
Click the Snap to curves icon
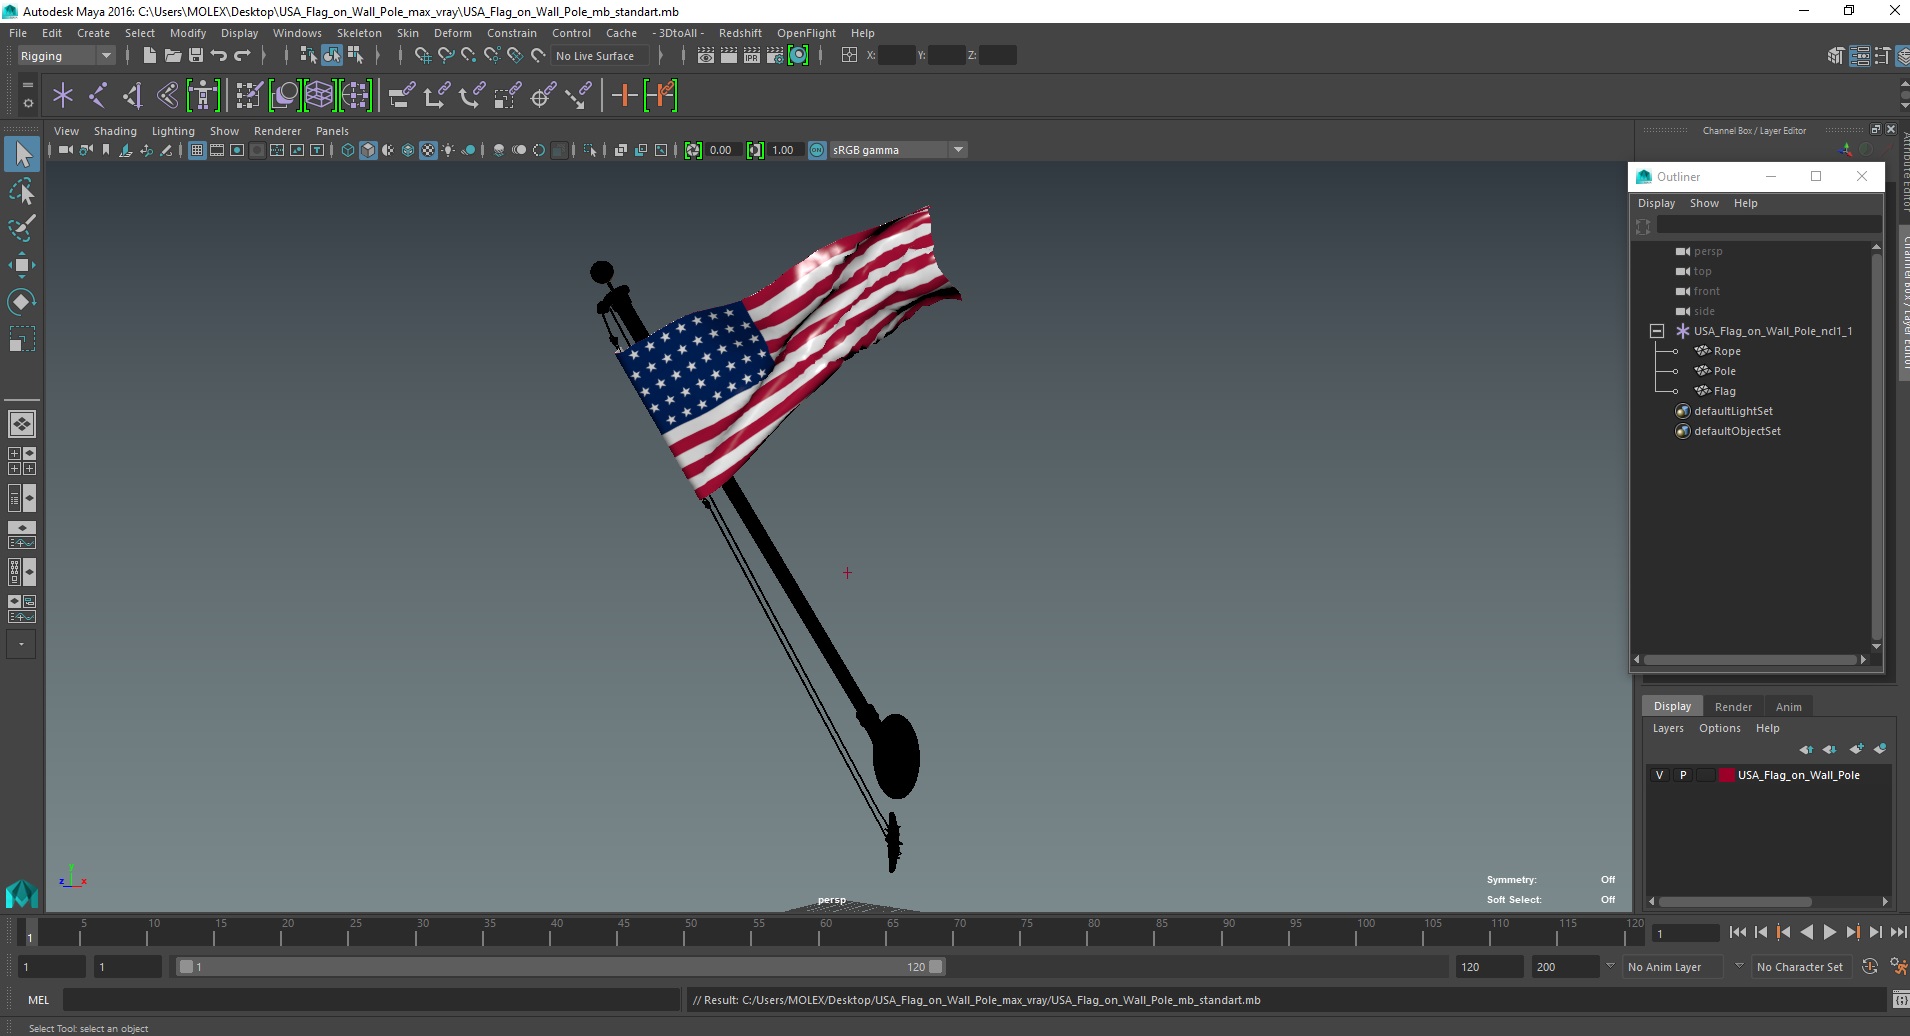pos(446,56)
